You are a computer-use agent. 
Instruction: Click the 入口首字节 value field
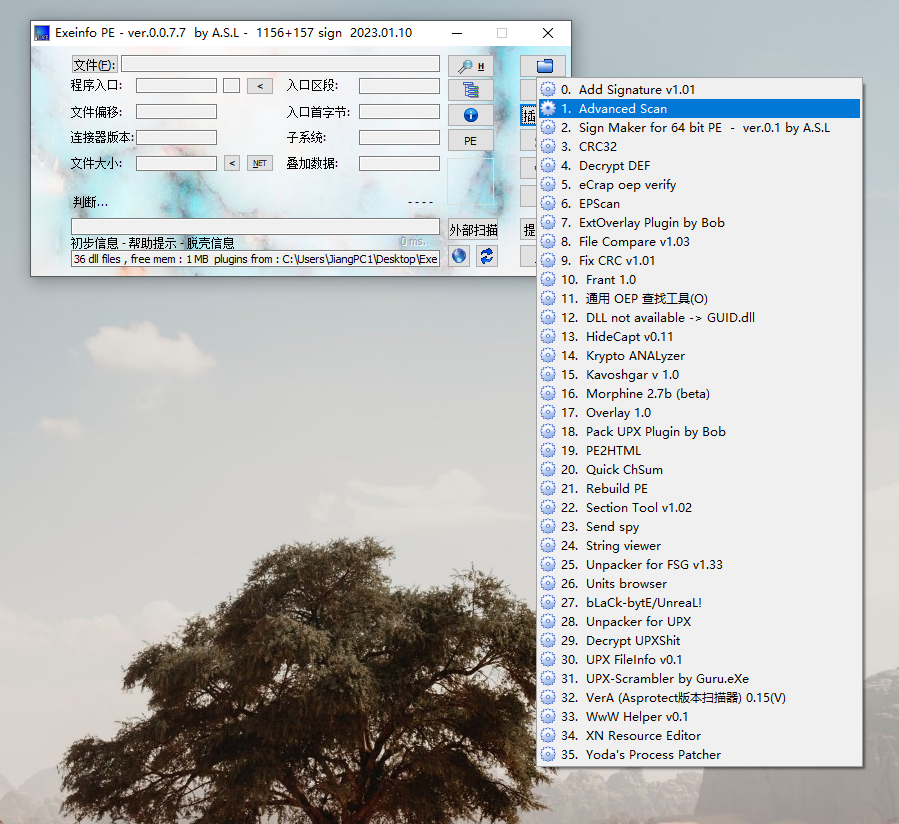(x=399, y=112)
